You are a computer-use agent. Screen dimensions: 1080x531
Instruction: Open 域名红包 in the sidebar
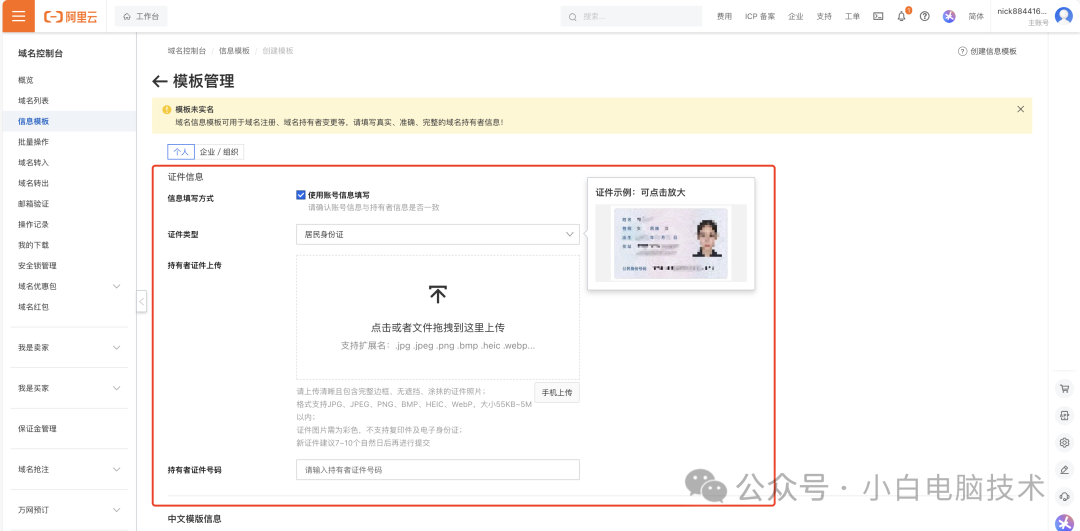pyautogui.click(x=34, y=307)
